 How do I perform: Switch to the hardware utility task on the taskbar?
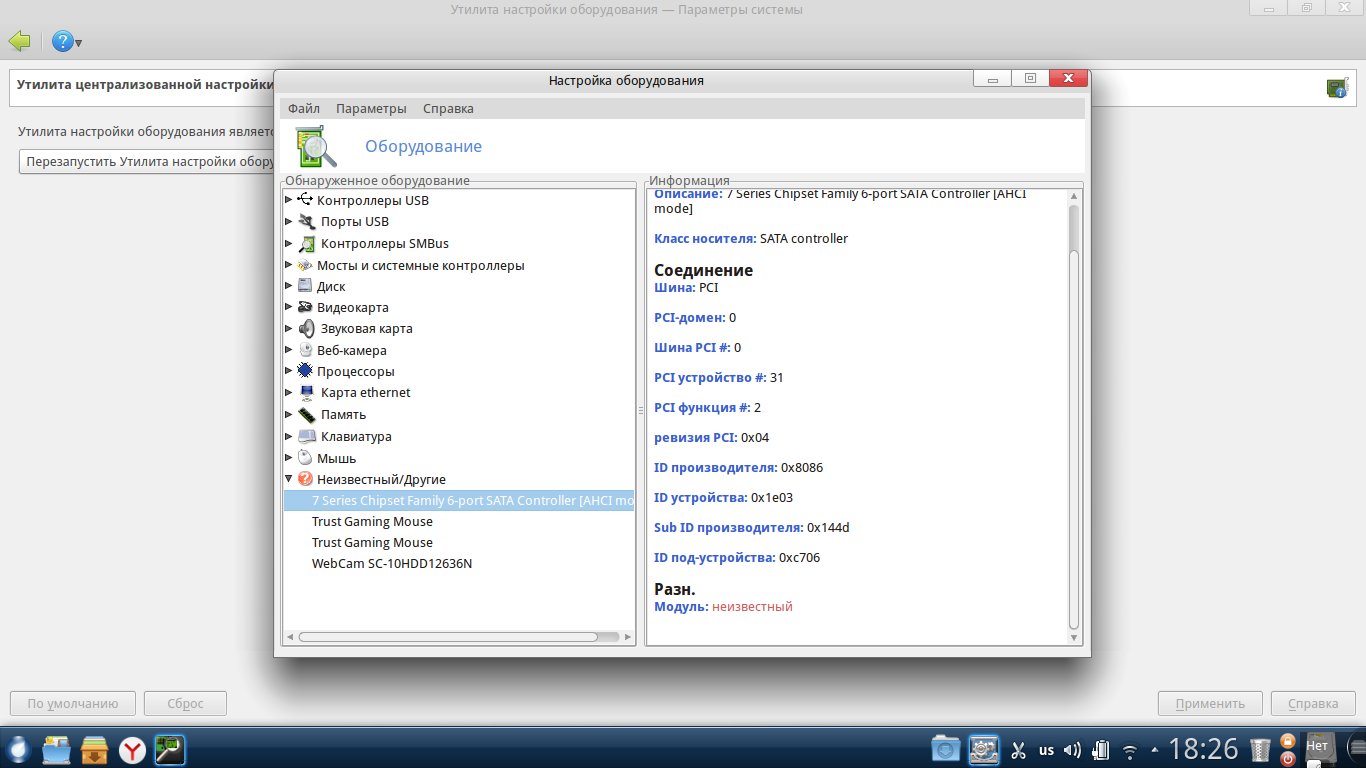pyautogui.click(x=171, y=749)
